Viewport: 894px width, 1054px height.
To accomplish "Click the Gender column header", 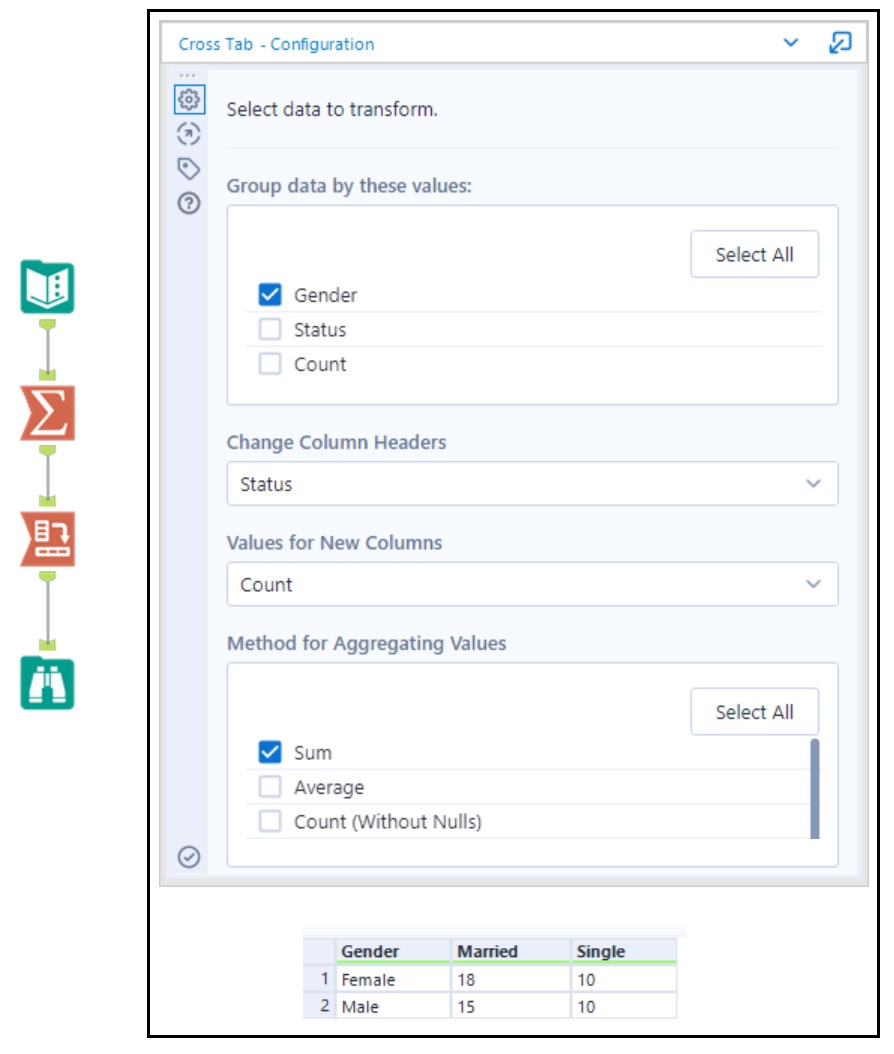I will coord(393,951).
